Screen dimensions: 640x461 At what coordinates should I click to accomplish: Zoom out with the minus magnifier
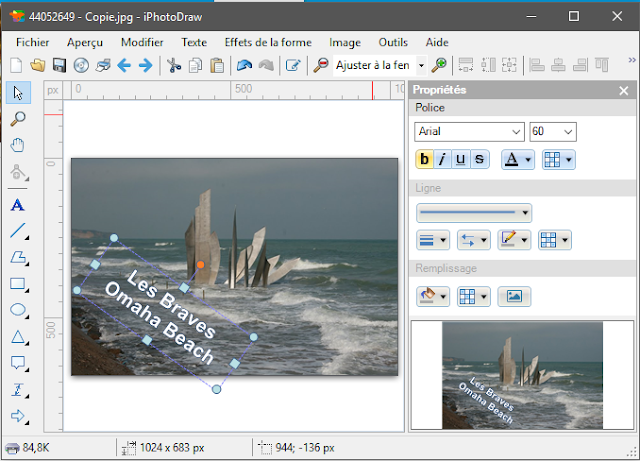(321, 65)
